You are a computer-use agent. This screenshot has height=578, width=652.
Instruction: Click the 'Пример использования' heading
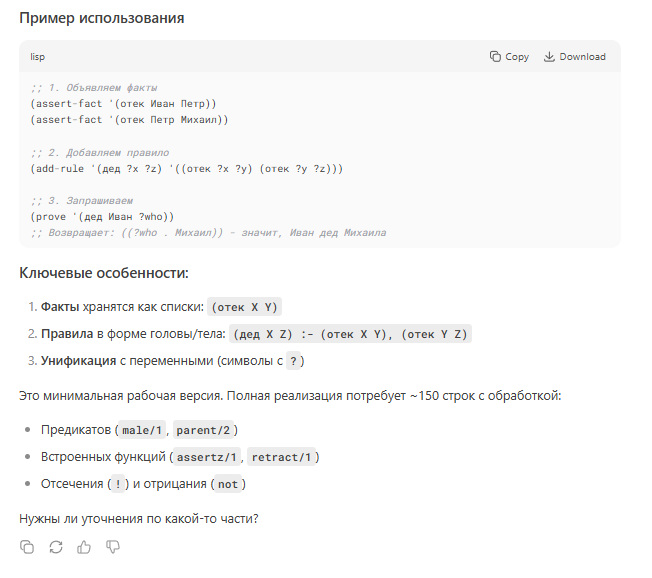[101, 19]
